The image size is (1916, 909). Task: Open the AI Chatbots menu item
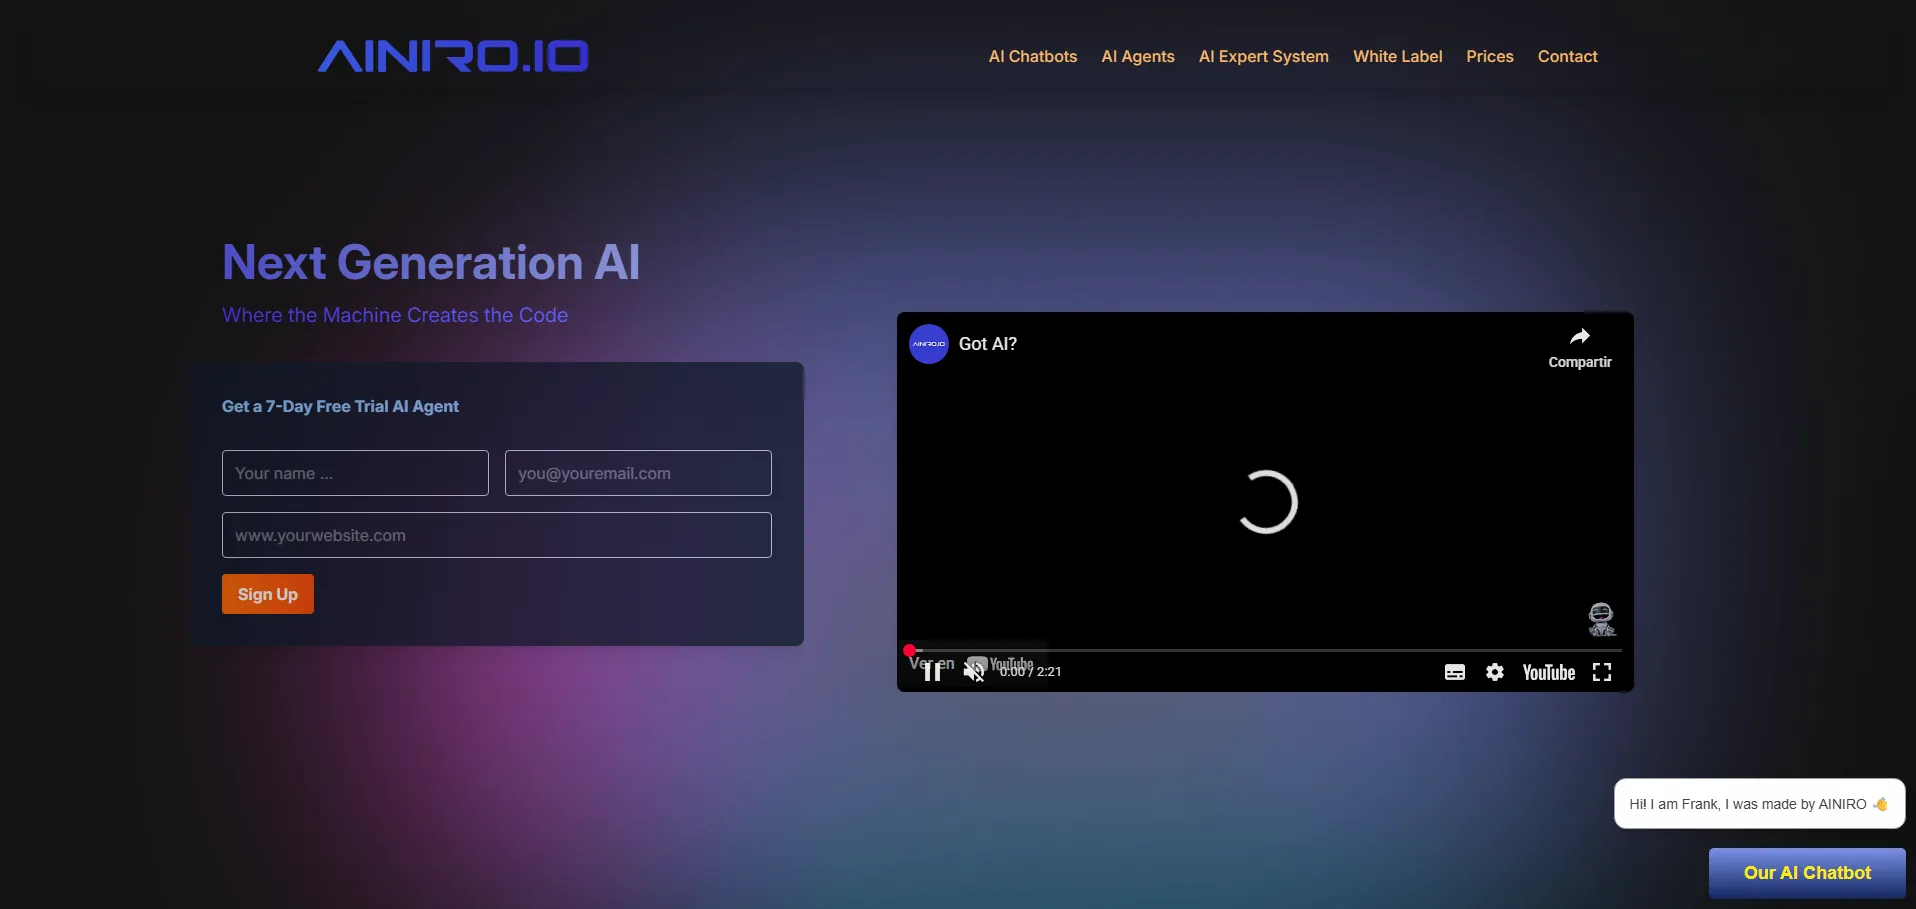click(1032, 57)
